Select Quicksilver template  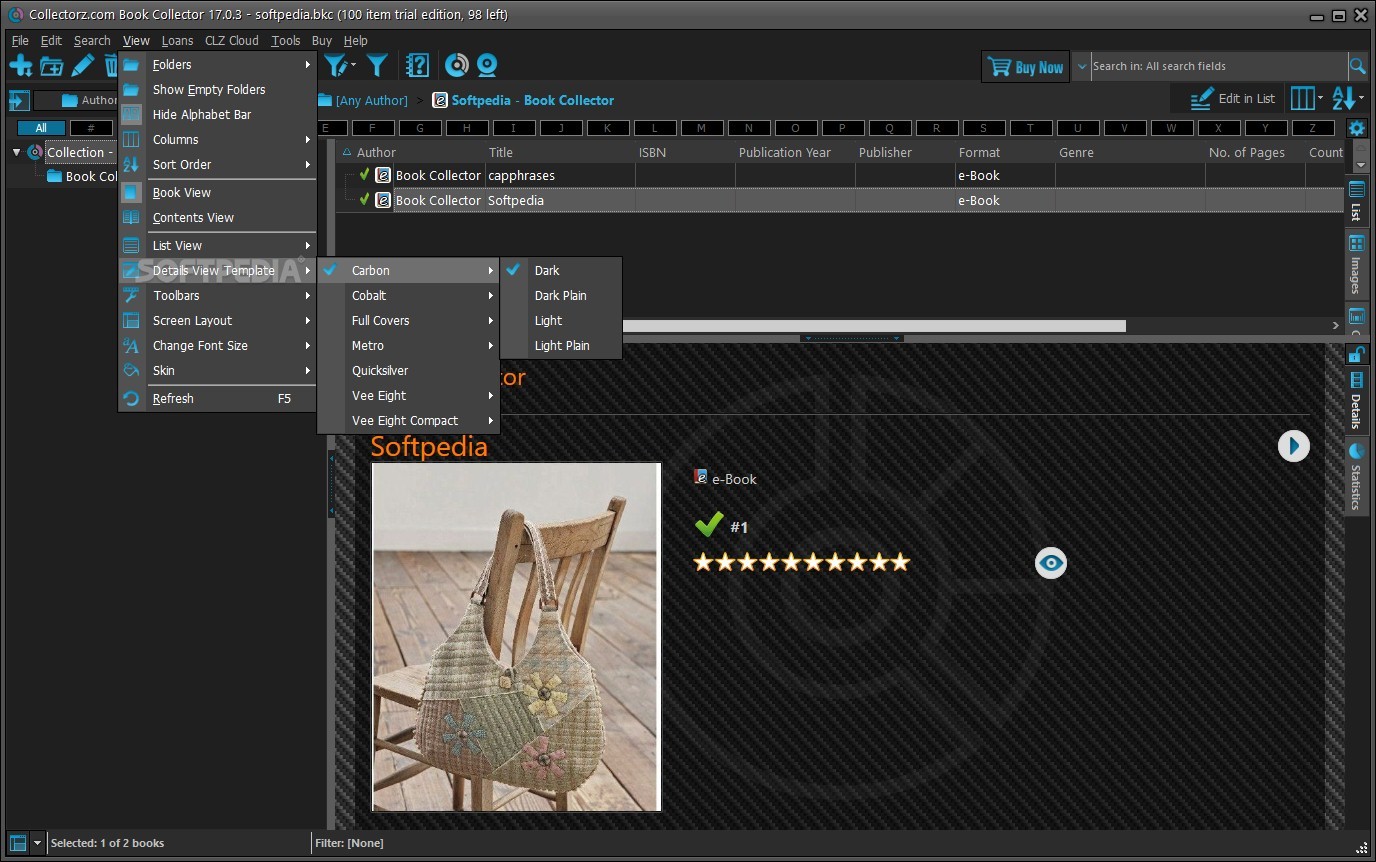408,370
